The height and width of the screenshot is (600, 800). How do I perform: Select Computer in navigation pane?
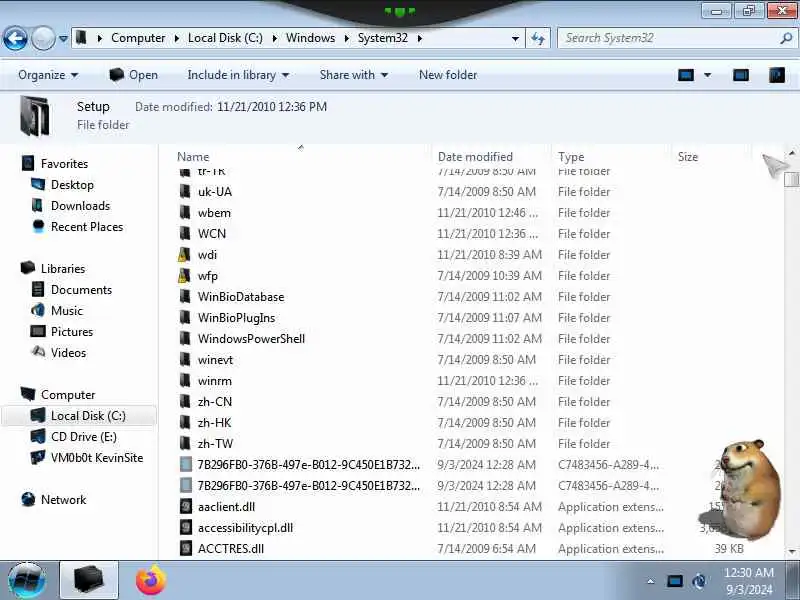click(68, 395)
